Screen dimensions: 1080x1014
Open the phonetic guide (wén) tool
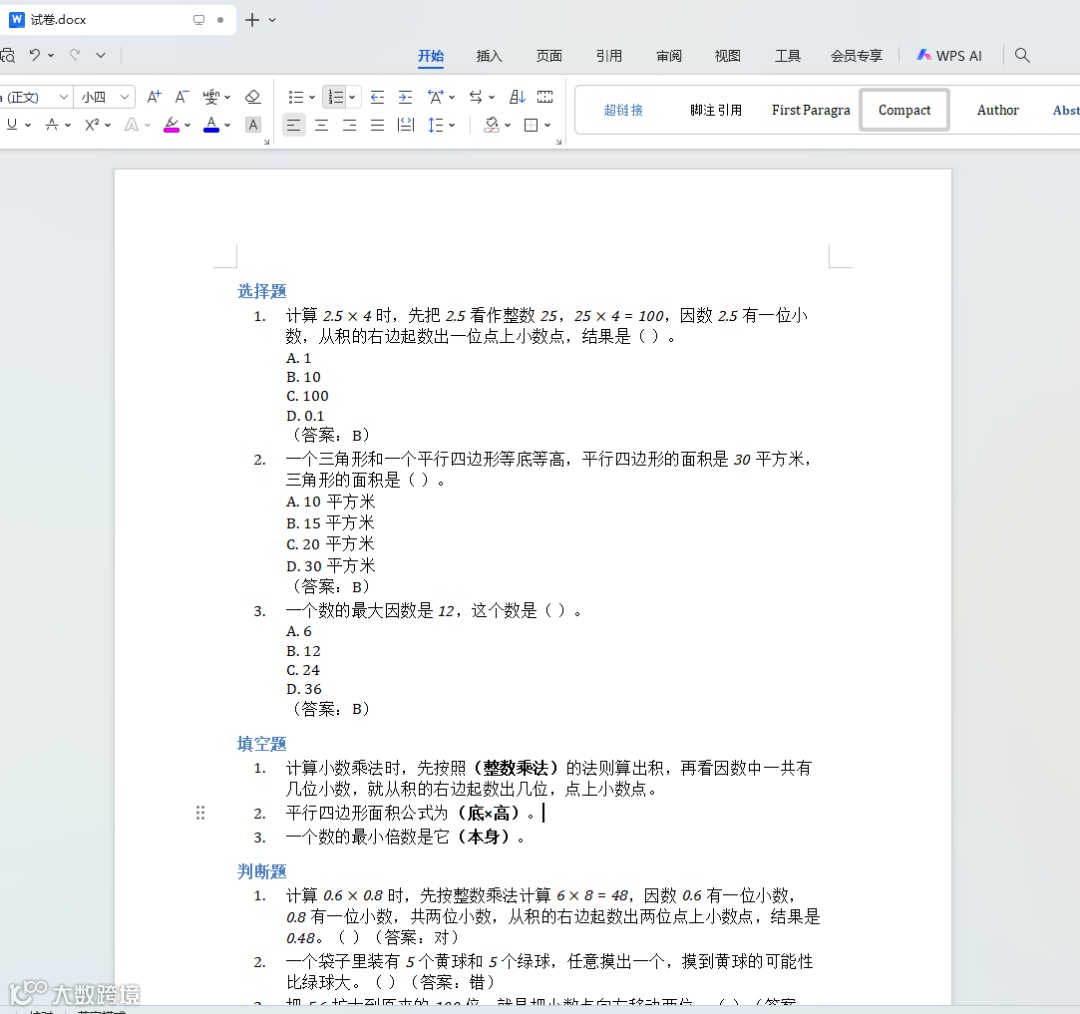tap(211, 97)
